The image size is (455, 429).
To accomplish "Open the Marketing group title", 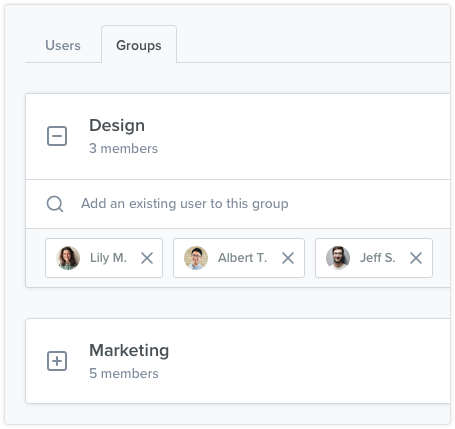I will pyautogui.click(x=129, y=351).
